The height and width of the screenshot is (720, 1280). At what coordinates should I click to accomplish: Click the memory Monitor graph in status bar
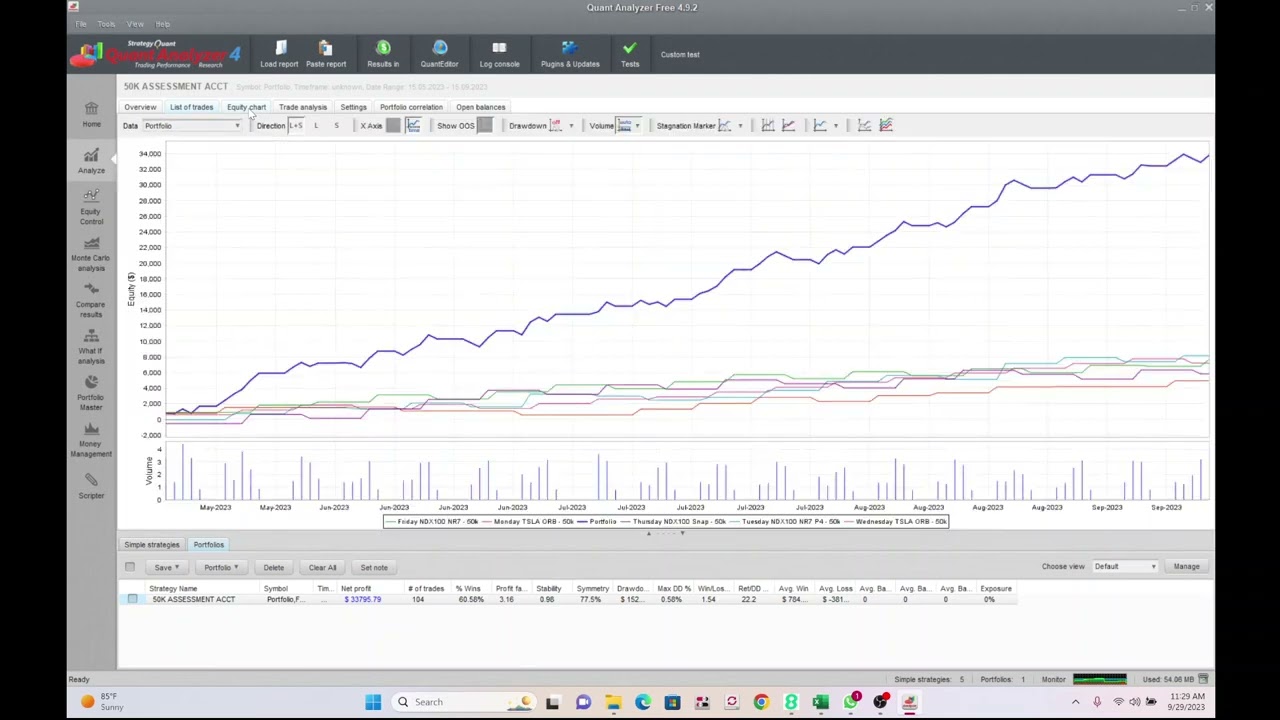(1099, 680)
